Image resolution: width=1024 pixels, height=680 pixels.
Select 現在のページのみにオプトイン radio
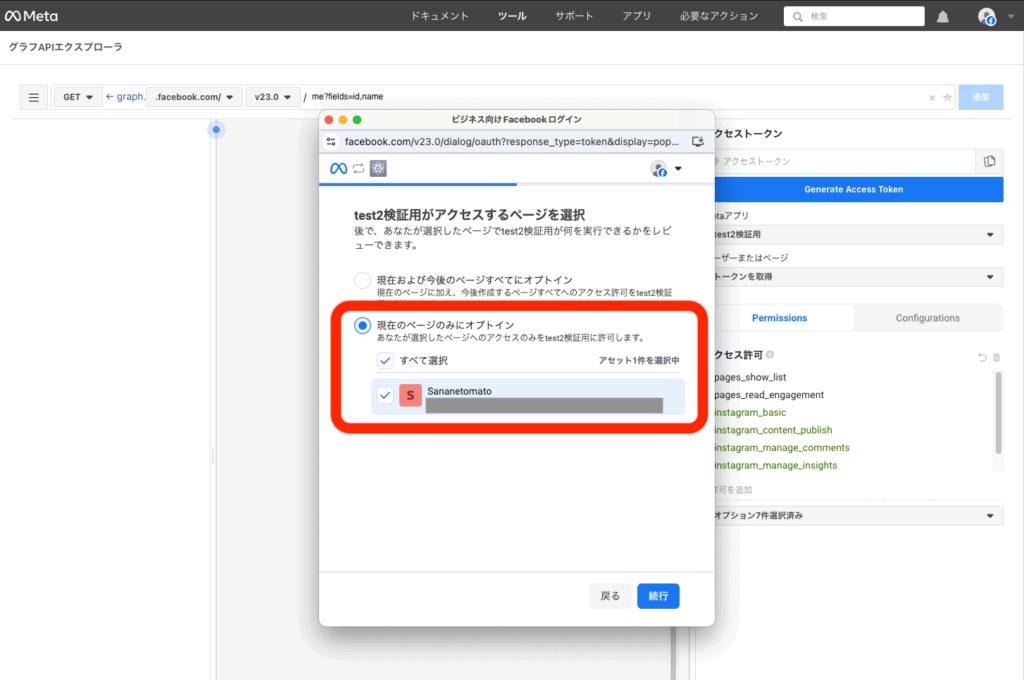[x=362, y=325]
